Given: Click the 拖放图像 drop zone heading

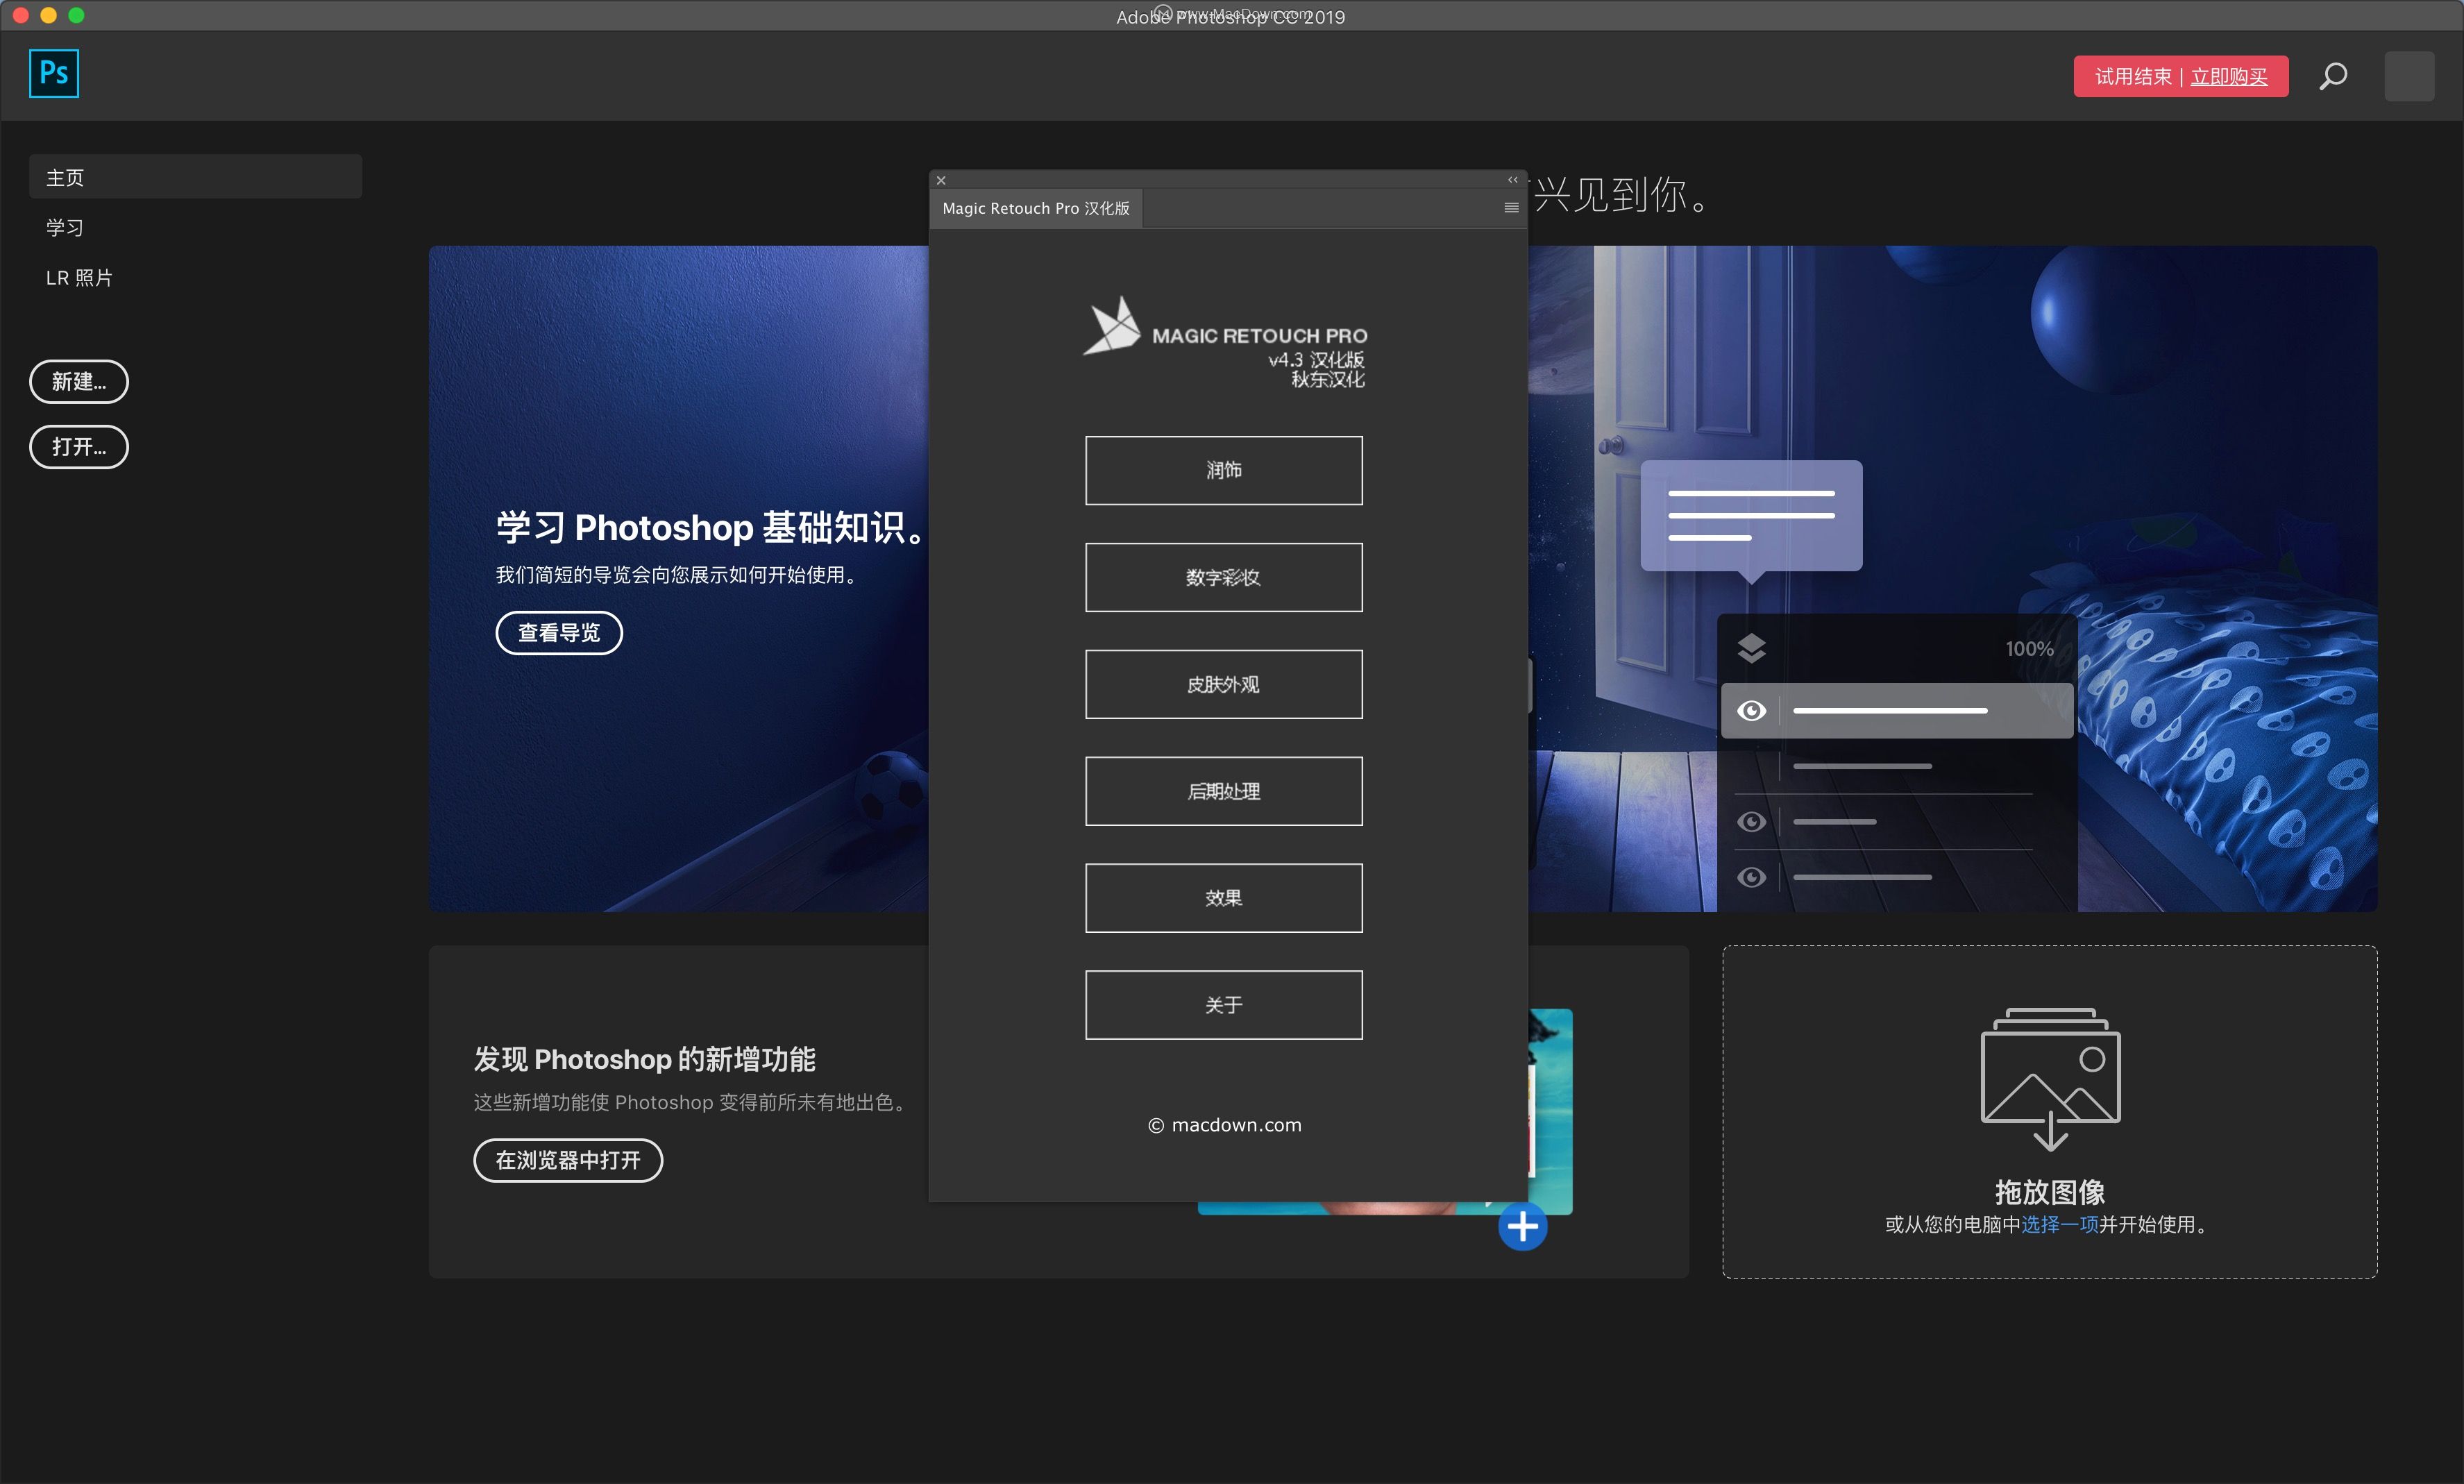Looking at the screenshot, I should point(2050,1192).
